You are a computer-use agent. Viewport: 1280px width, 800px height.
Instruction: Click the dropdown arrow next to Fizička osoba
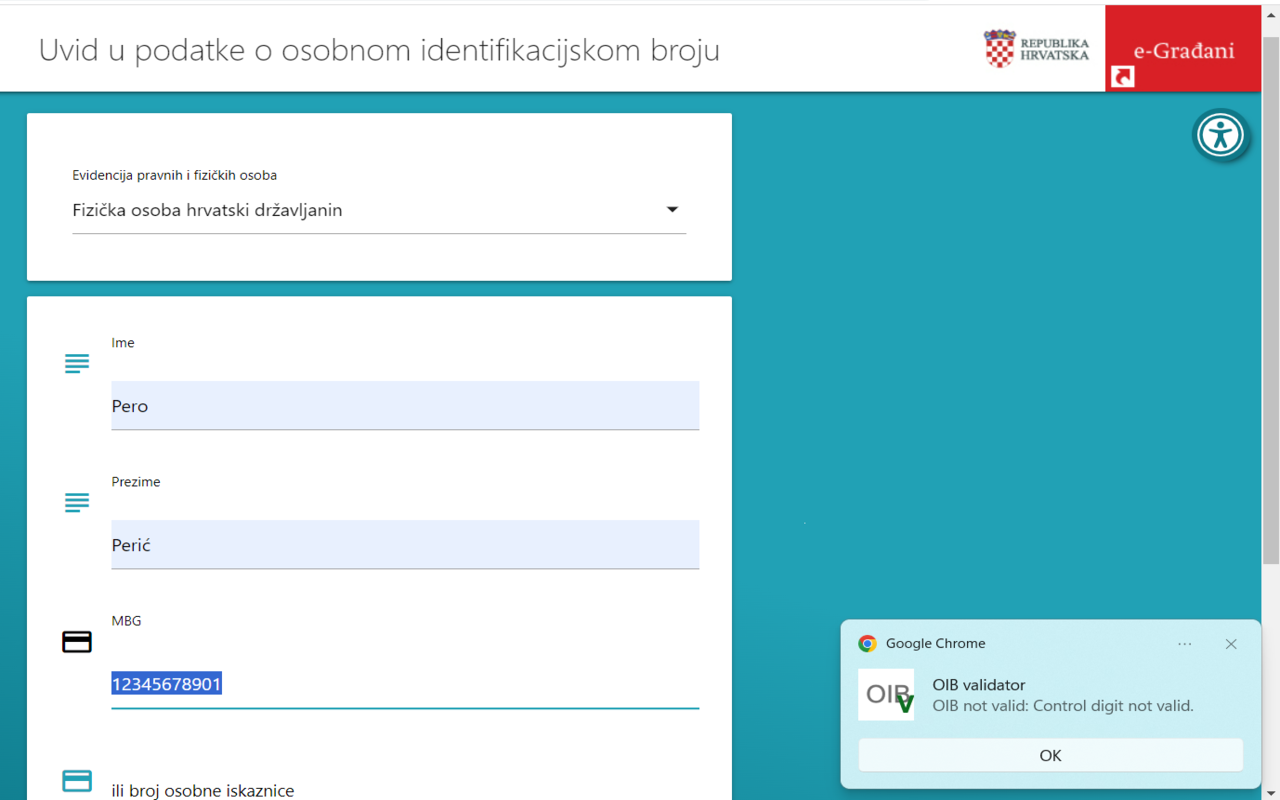coord(672,210)
